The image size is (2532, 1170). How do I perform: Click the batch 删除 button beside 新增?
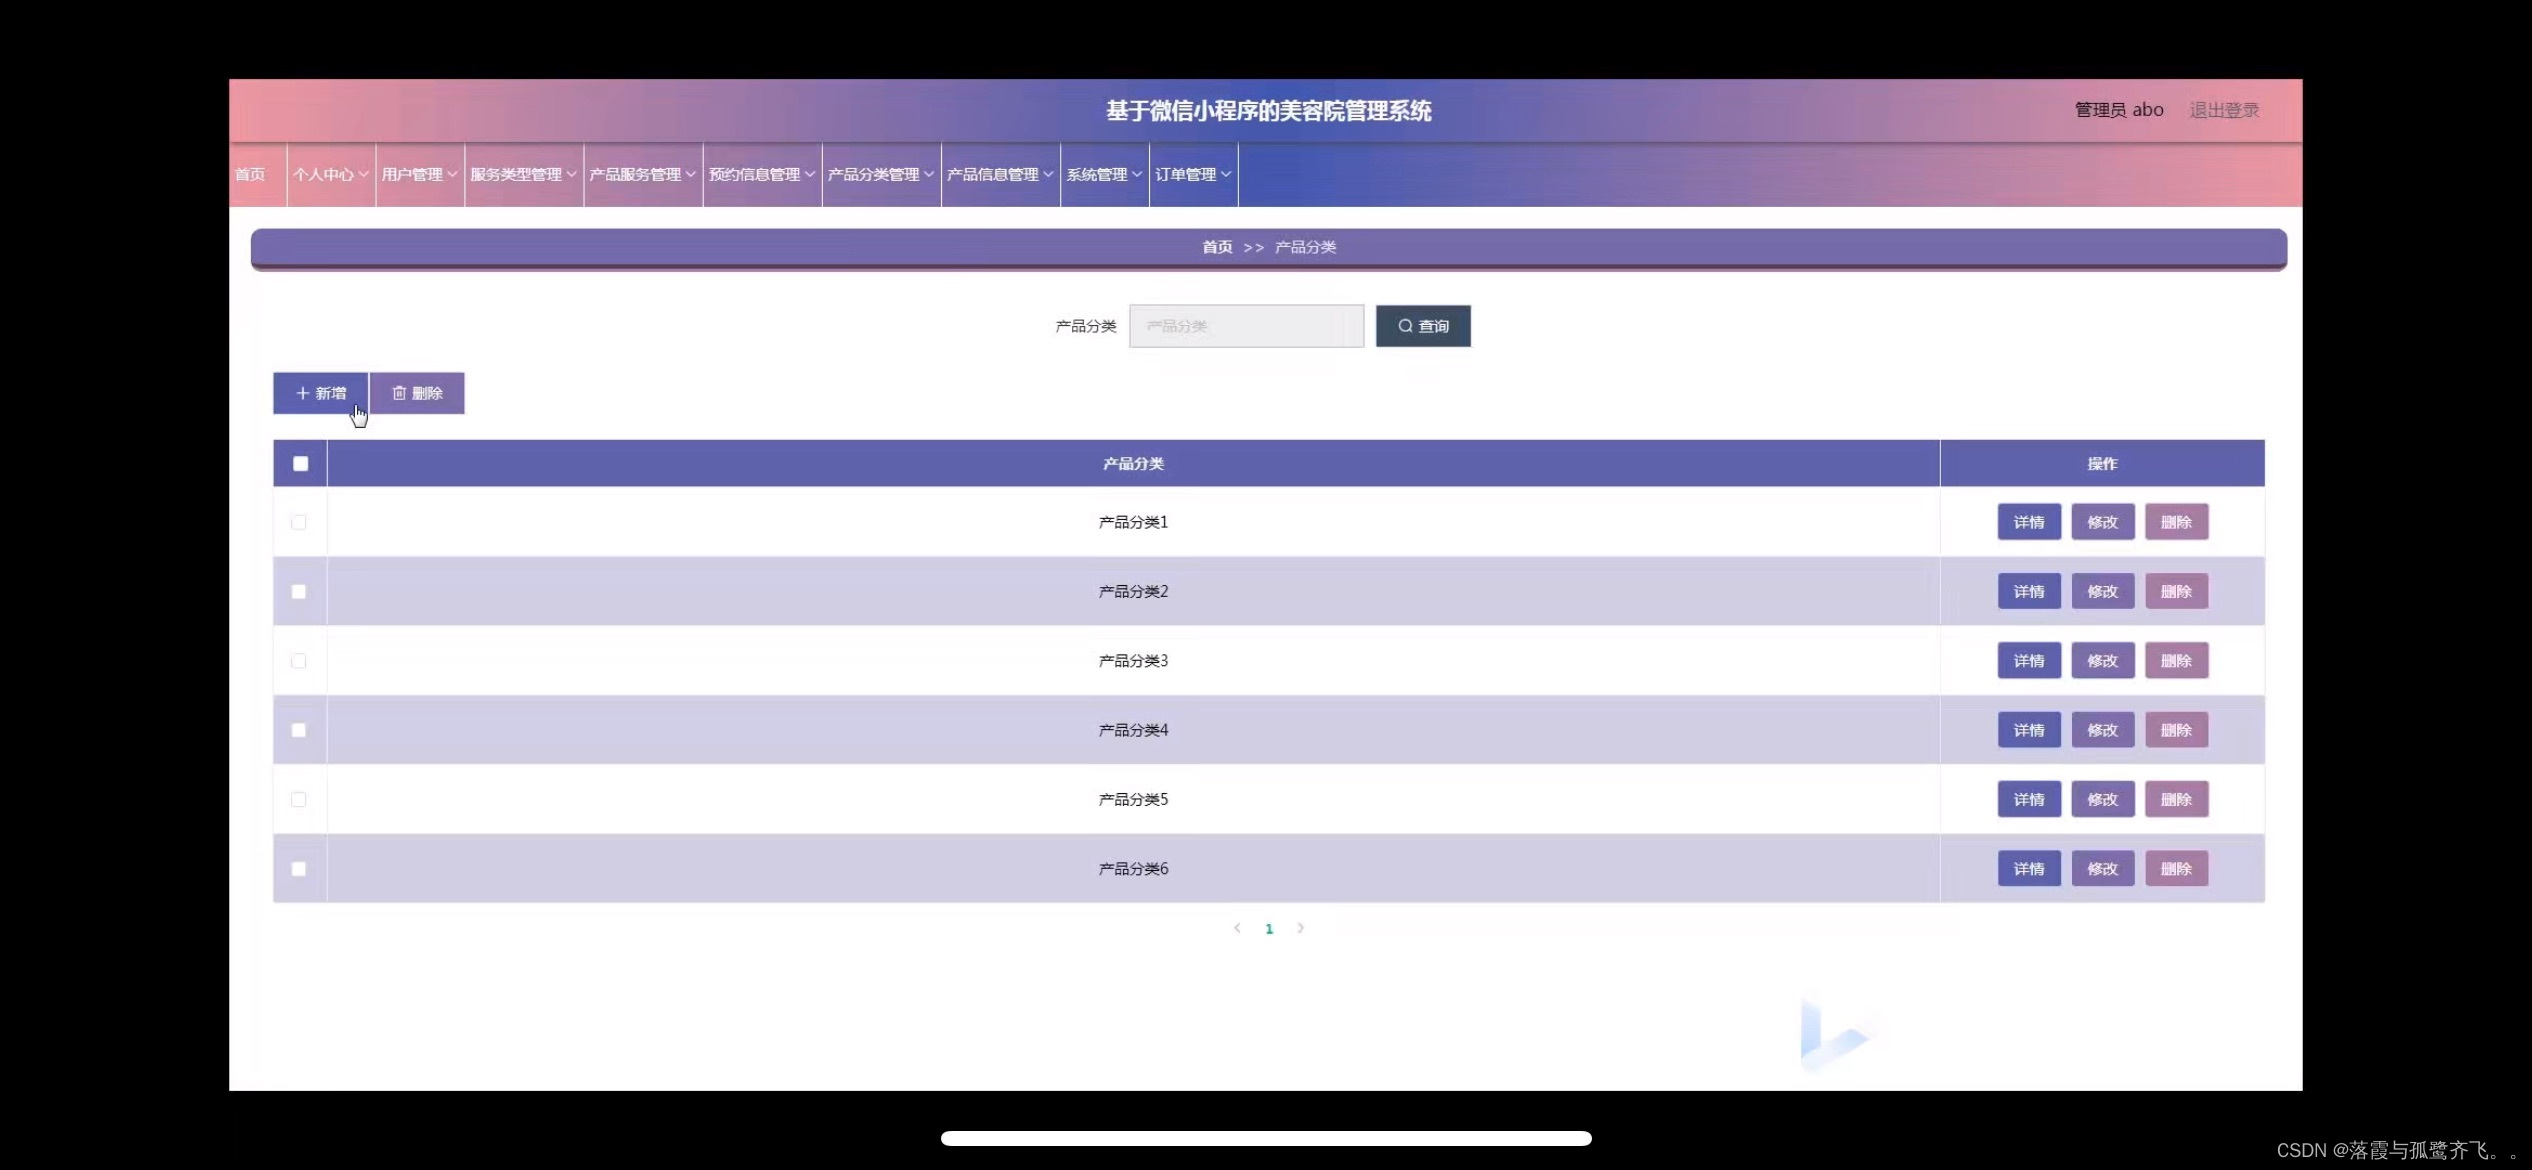click(x=417, y=393)
